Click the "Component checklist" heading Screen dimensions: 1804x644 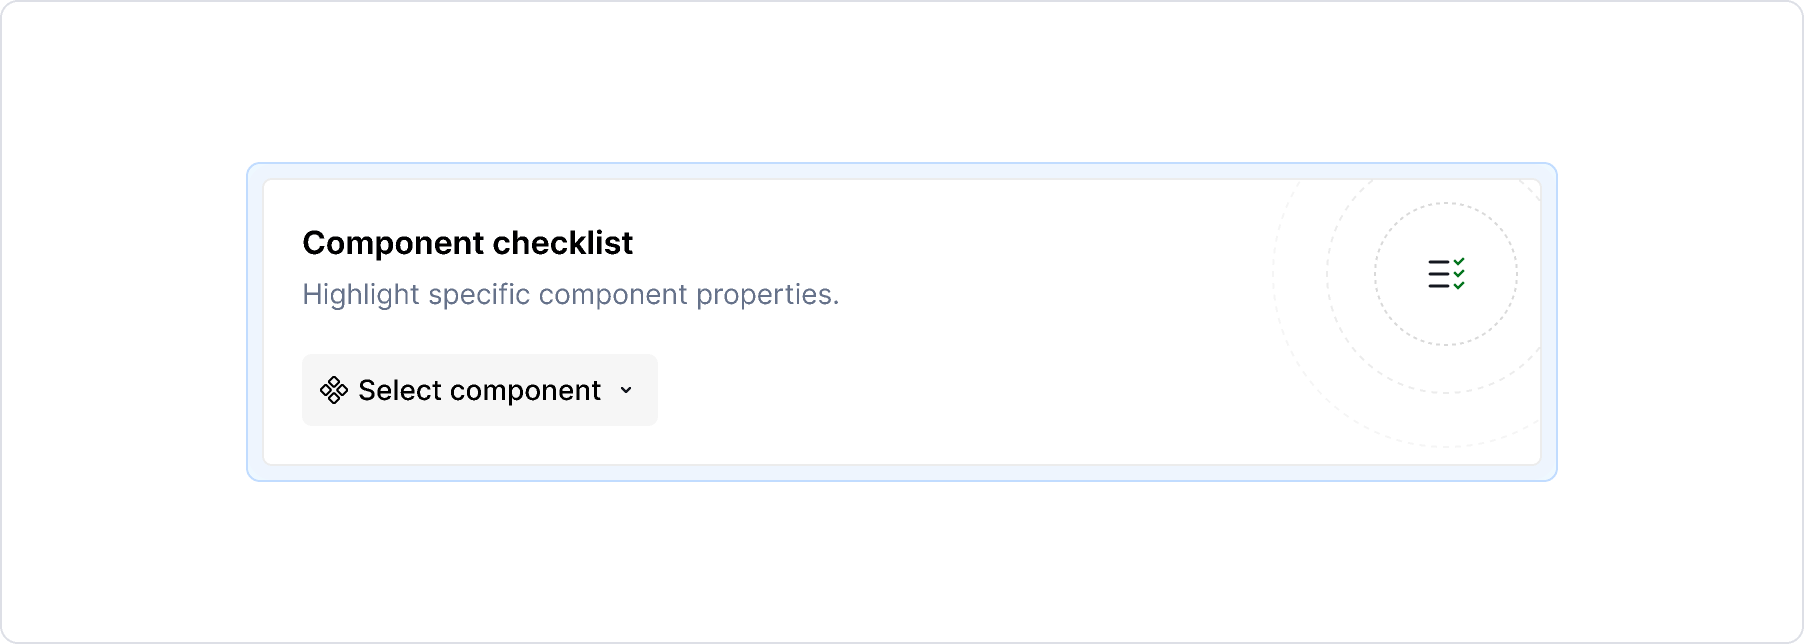[x=467, y=243]
